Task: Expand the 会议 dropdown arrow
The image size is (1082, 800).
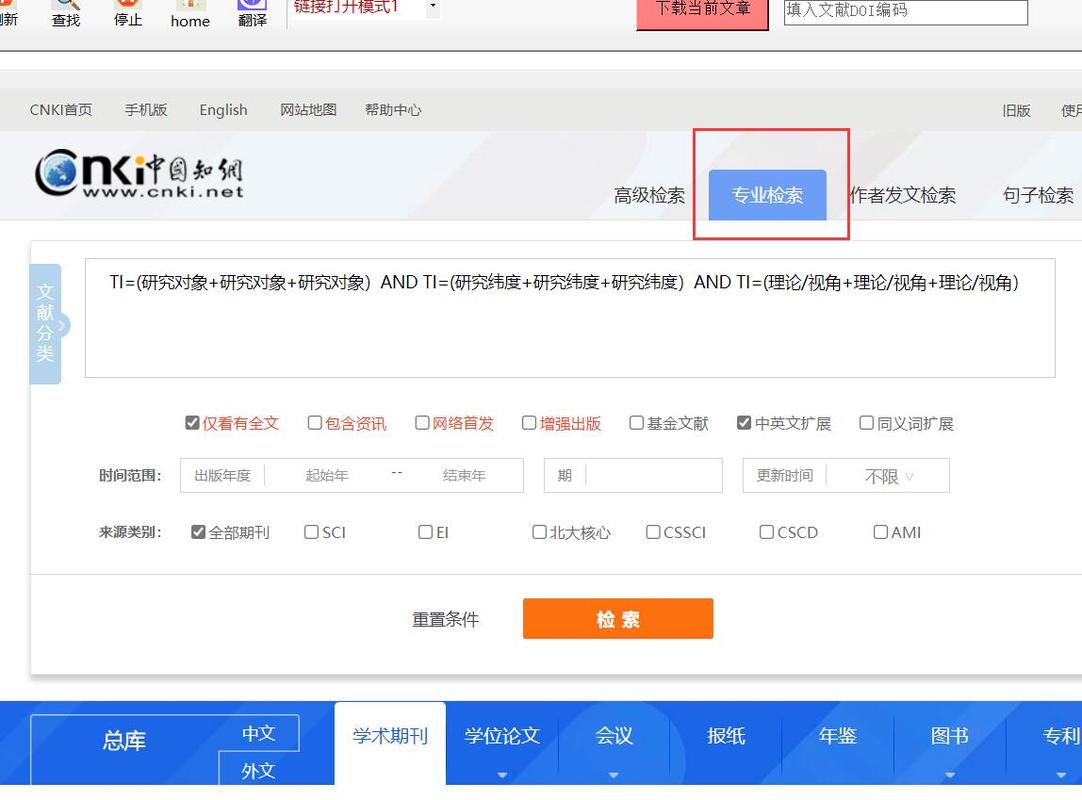Action: pyautogui.click(x=613, y=775)
